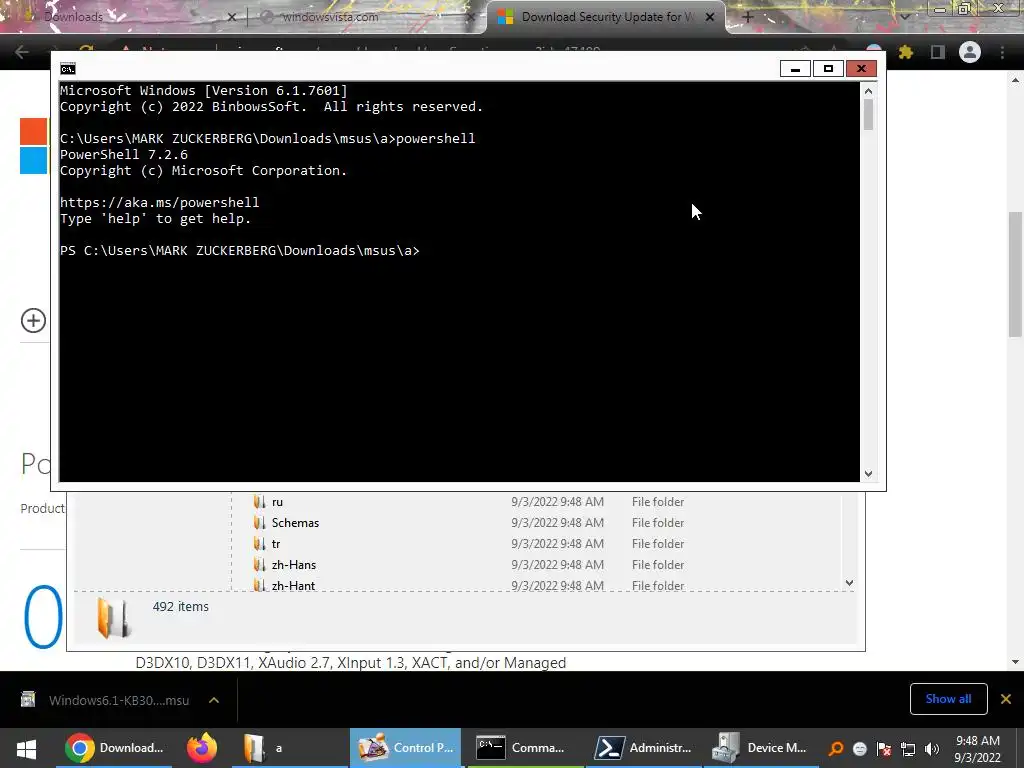
Task: Click the Schemas row date modified cell
Action: pos(557,522)
